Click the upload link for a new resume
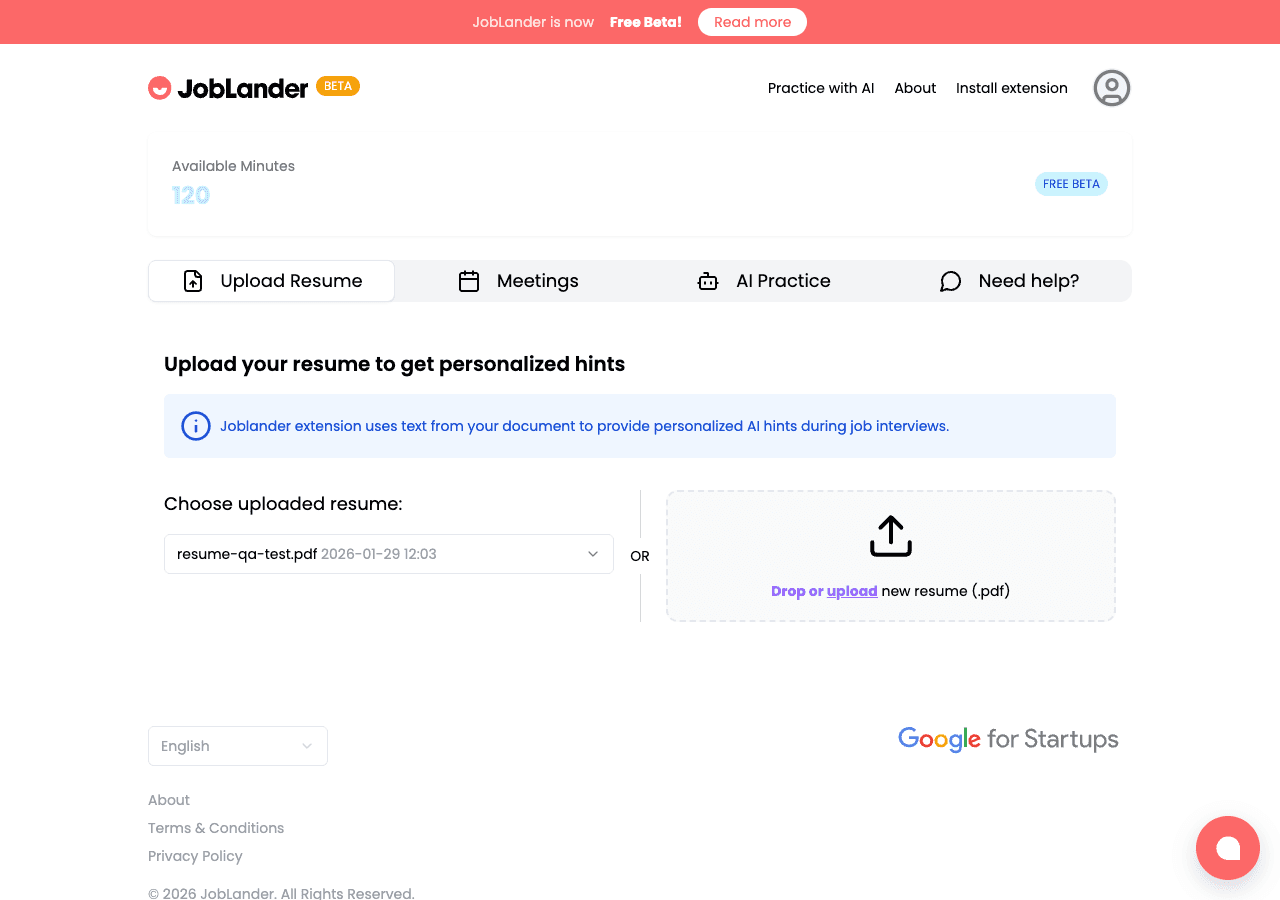This screenshot has height=900, width=1280. (x=852, y=591)
